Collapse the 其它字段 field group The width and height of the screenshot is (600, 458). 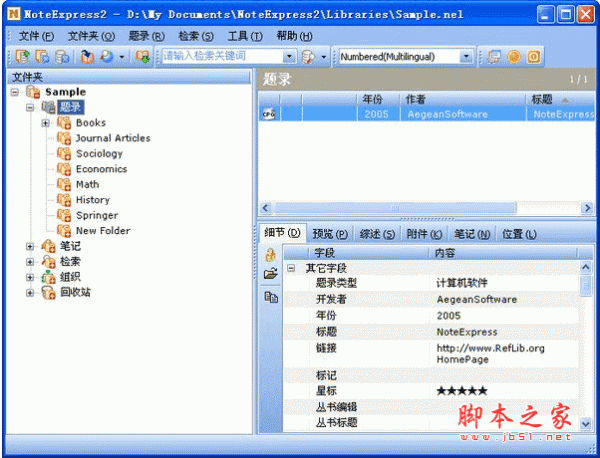coord(291,268)
